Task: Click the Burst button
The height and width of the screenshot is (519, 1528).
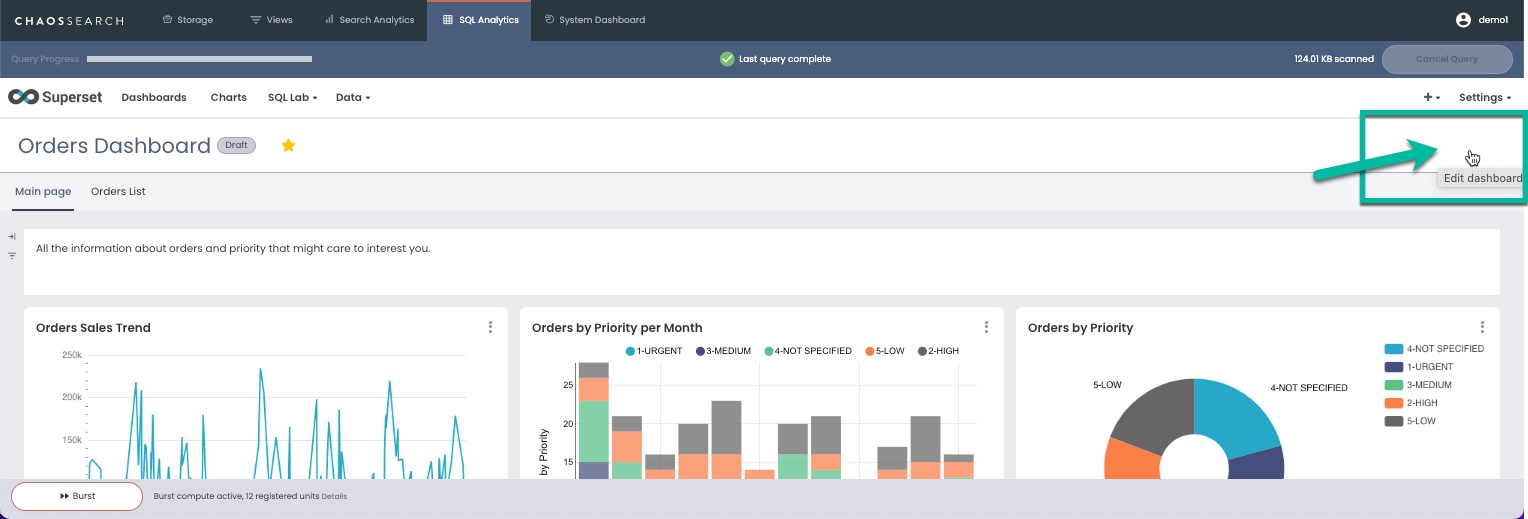Action: pyautogui.click(x=77, y=496)
